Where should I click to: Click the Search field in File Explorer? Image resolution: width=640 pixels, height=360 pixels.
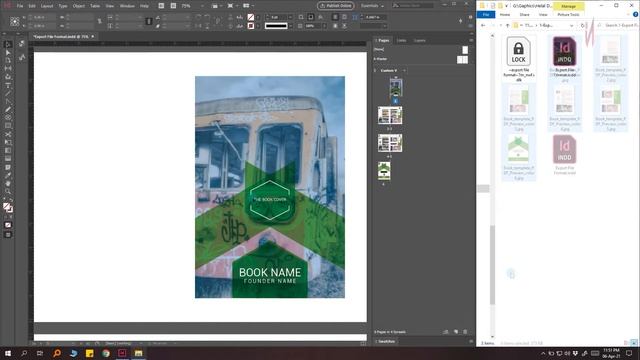coord(617,25)
